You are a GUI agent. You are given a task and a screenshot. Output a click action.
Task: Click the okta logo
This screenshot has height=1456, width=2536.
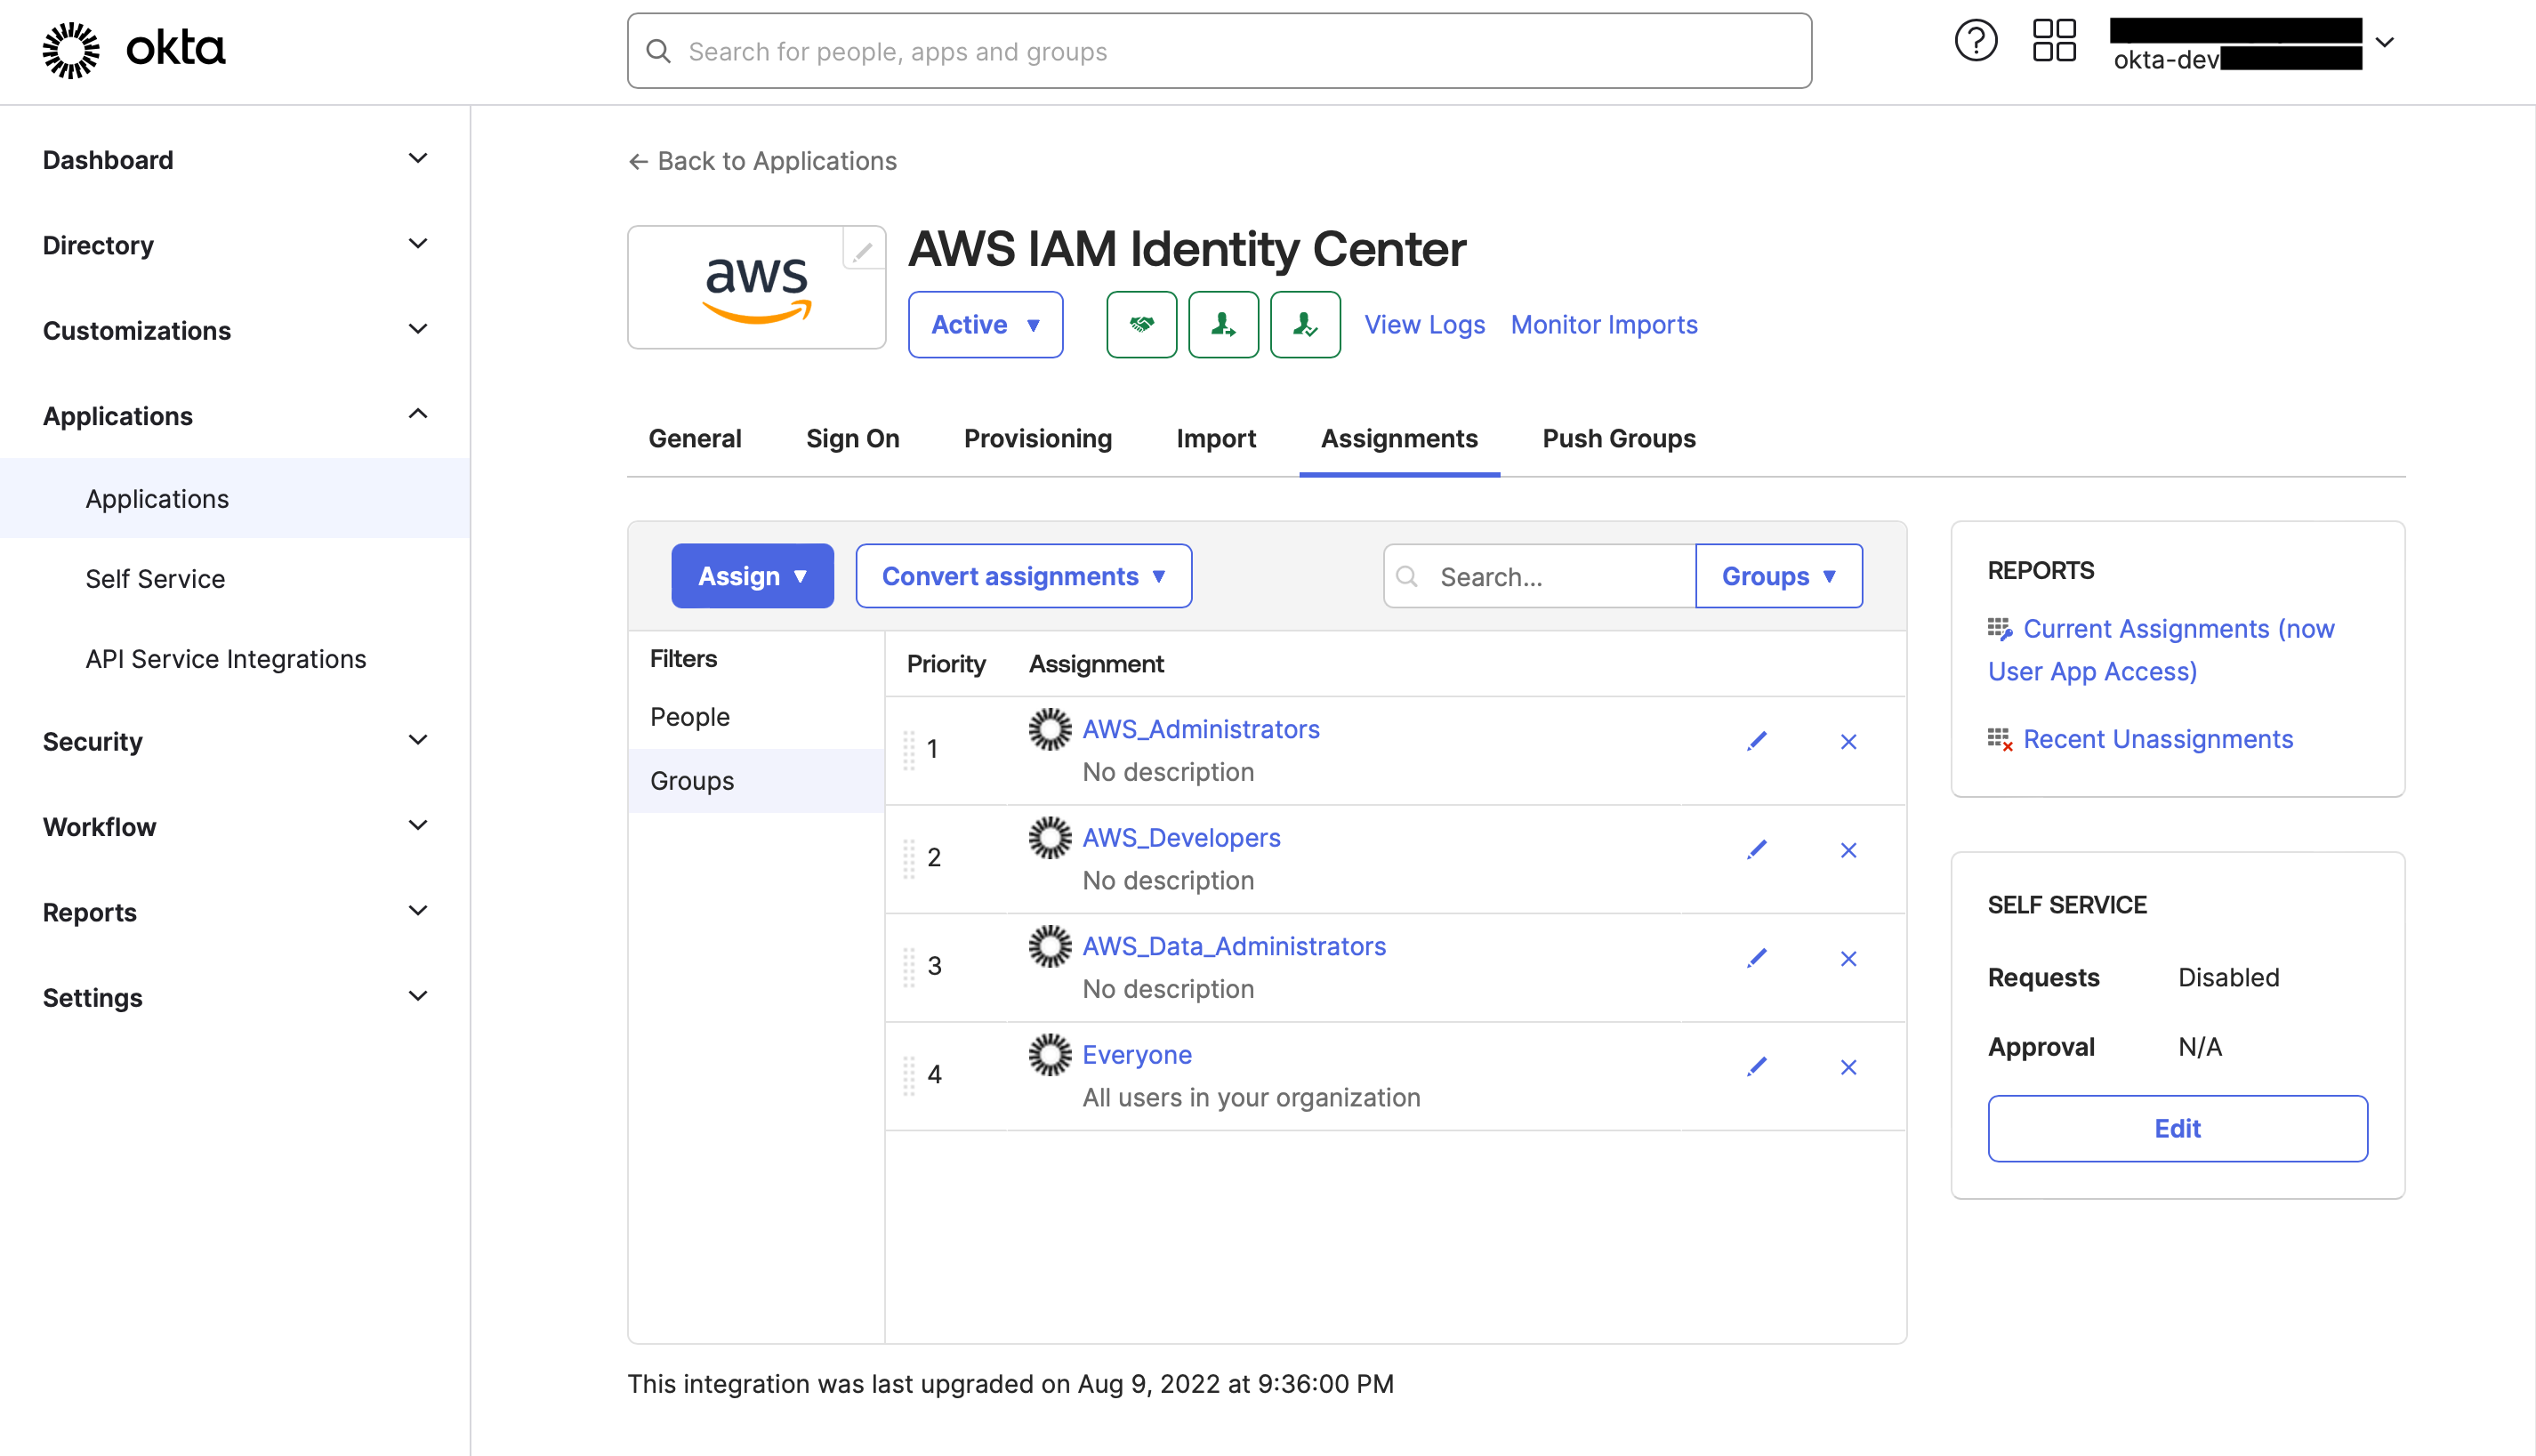[x=134, y=50]
